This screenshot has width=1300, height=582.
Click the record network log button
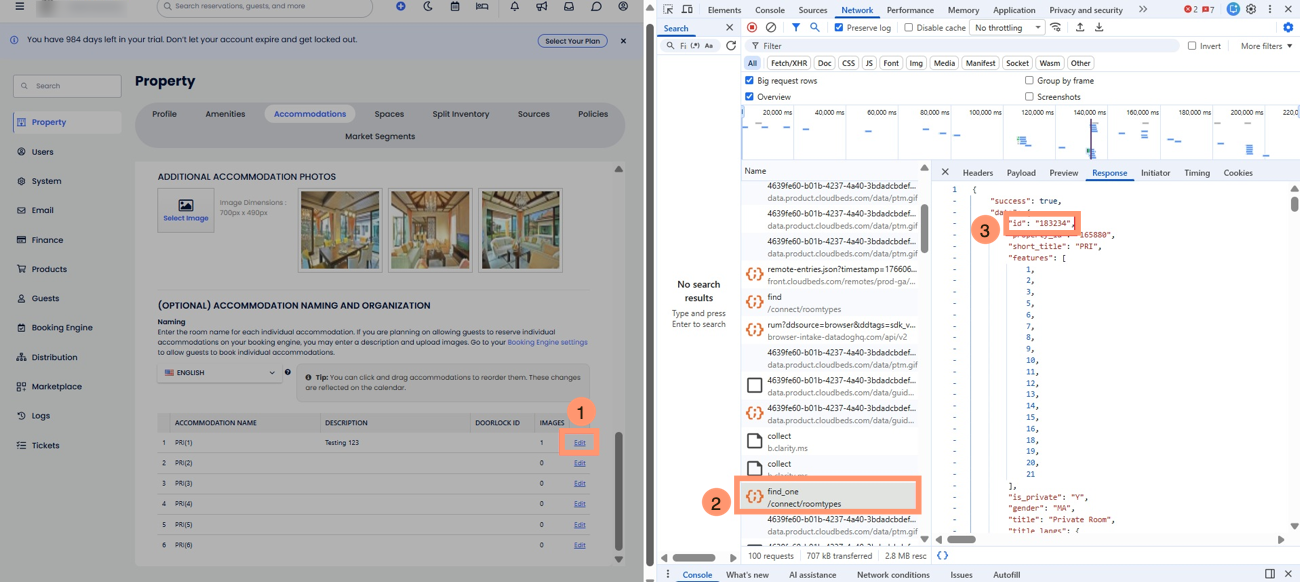click(752, 28)
